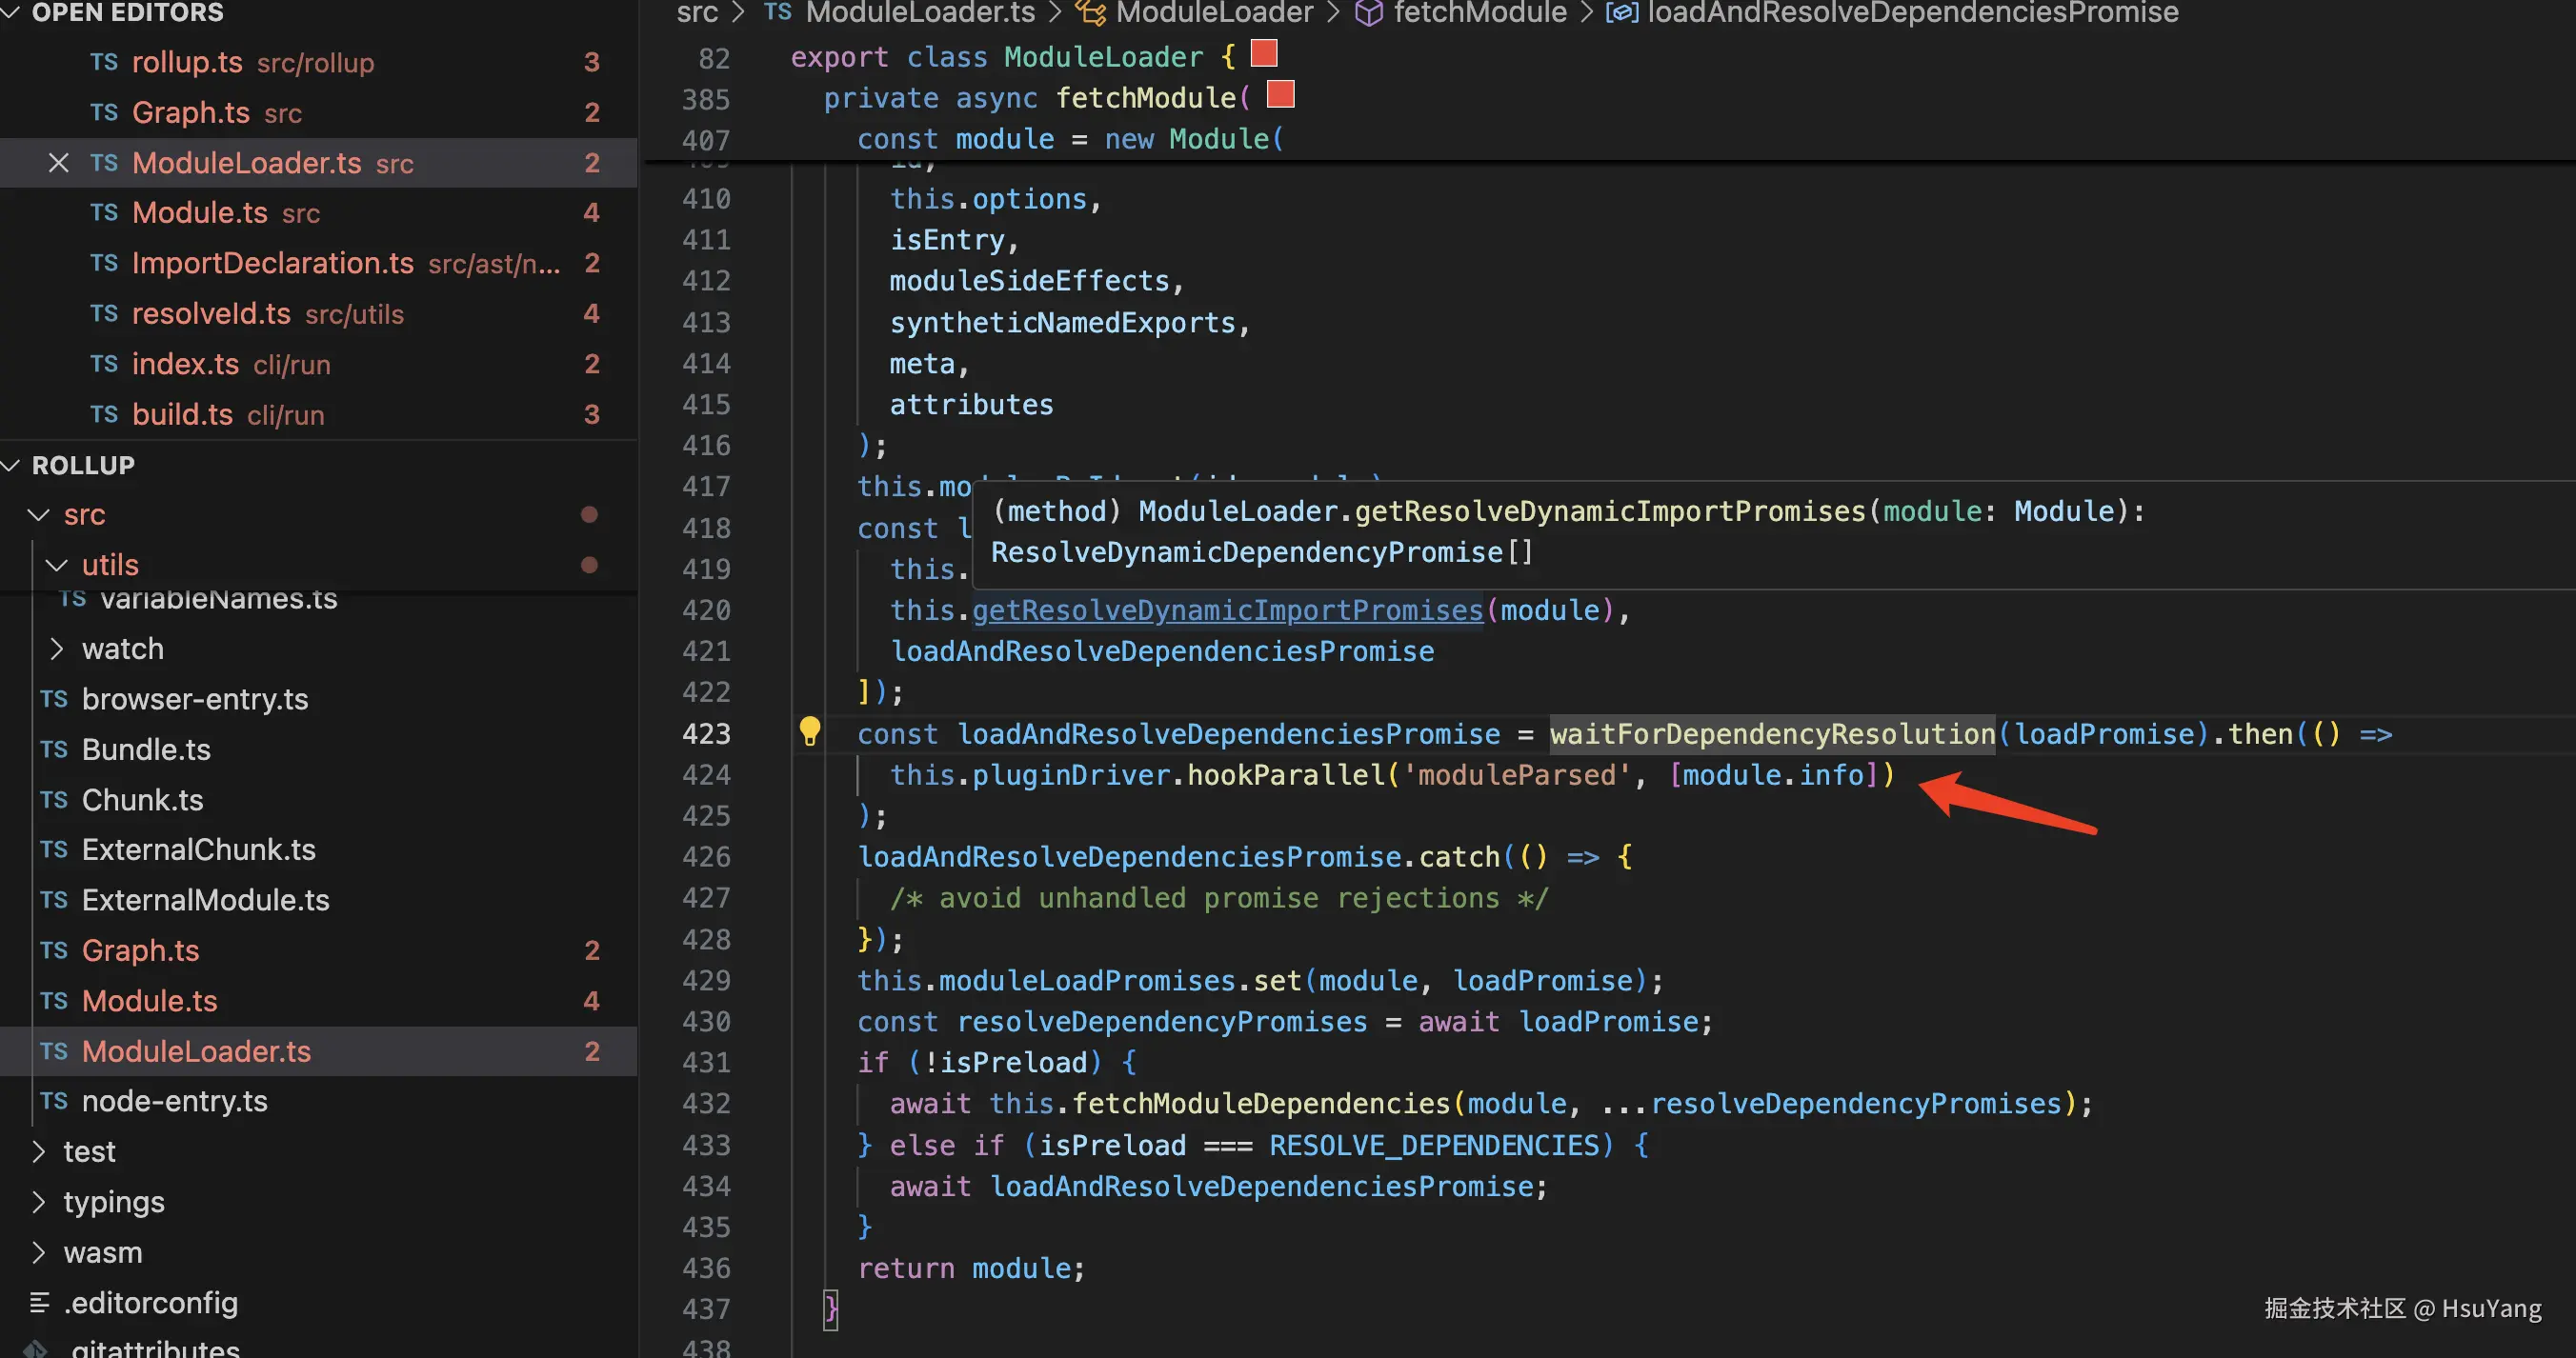Click the lightbulb quick-fix icon
This screenshot has height=1358, width=2576.
tap(809, 731)
